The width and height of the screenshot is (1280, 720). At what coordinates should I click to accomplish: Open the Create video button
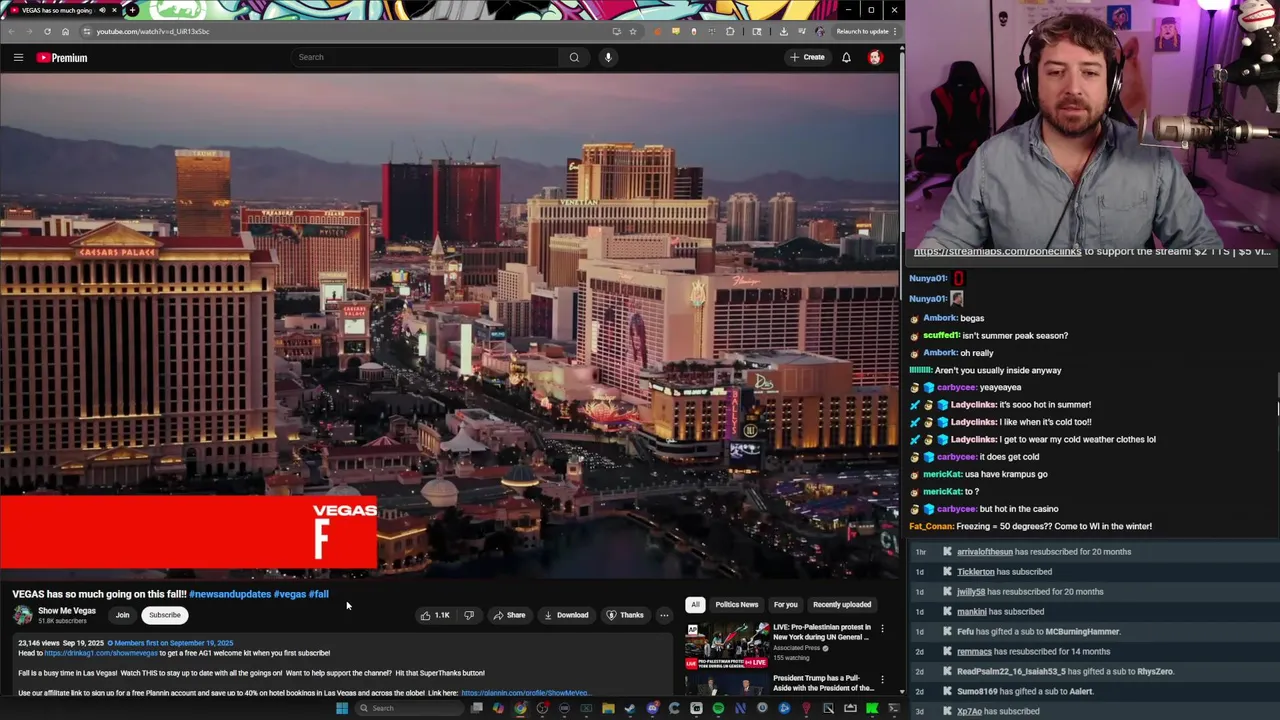pyautogui.click(x=807, y=57)
